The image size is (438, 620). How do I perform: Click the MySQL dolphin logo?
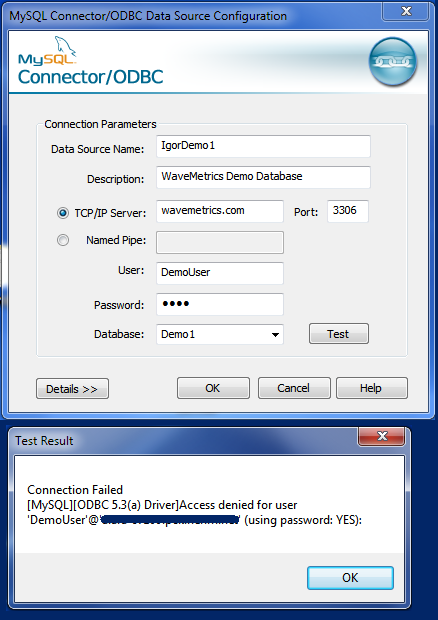(x=47, y=51)
